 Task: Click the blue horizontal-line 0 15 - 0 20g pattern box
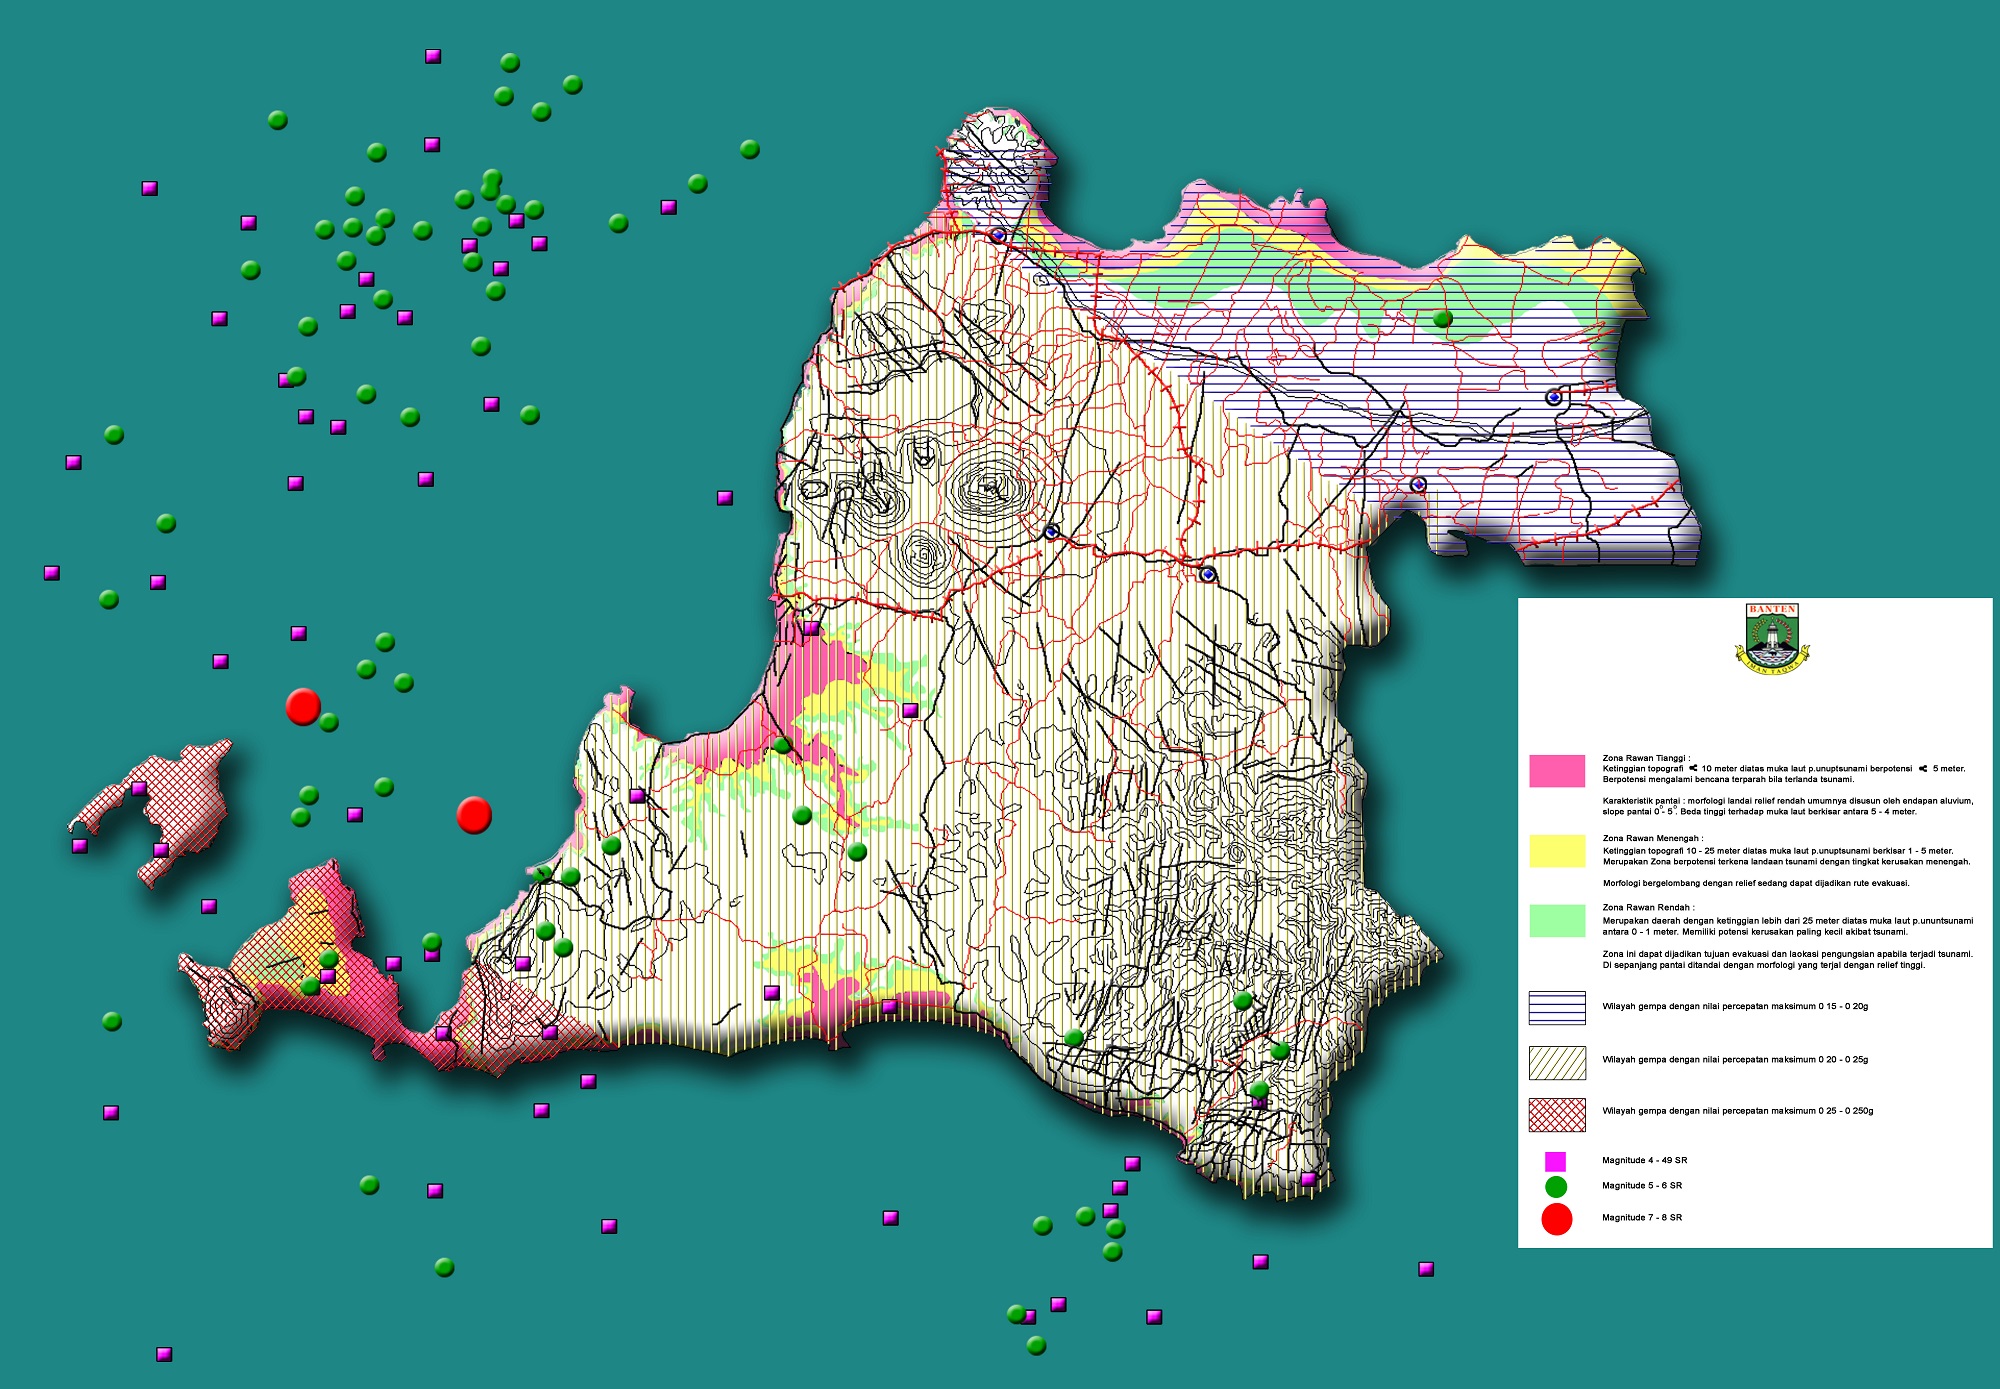coord(1557,1008)
